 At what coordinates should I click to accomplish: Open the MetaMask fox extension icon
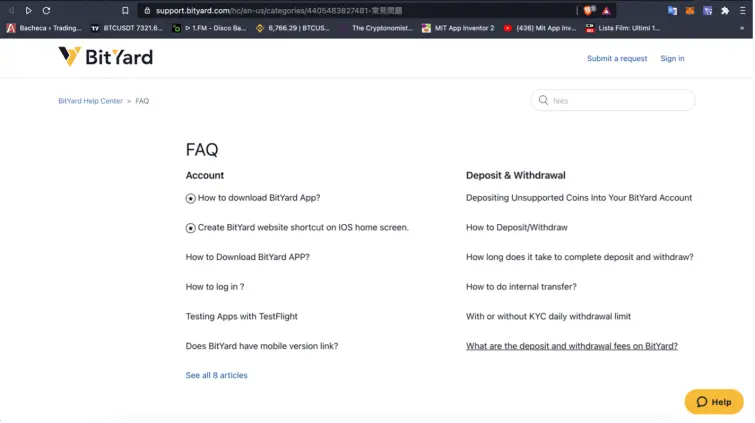(x=690, y=11)
